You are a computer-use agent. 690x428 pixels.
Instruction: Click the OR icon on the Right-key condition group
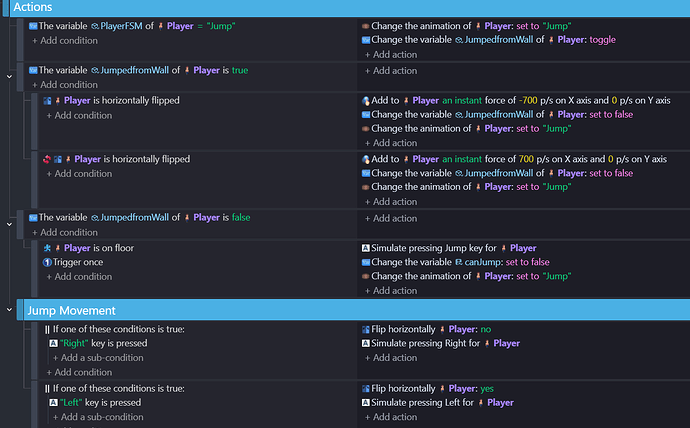click(x=47, y=329)
